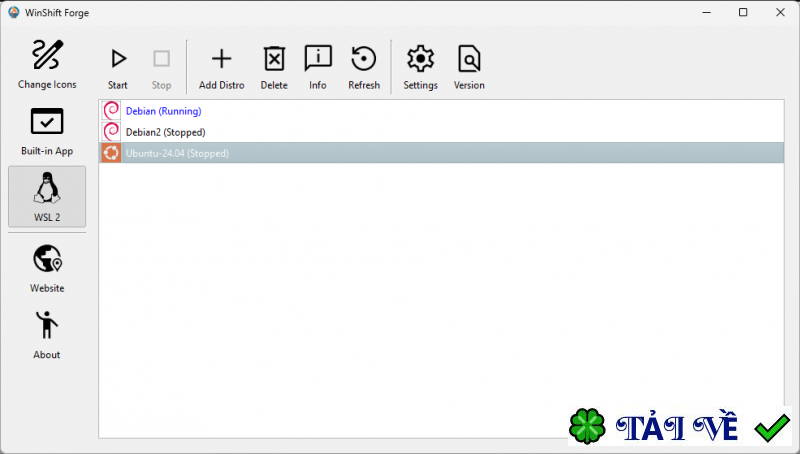Add a new distro

coord(221,67)
